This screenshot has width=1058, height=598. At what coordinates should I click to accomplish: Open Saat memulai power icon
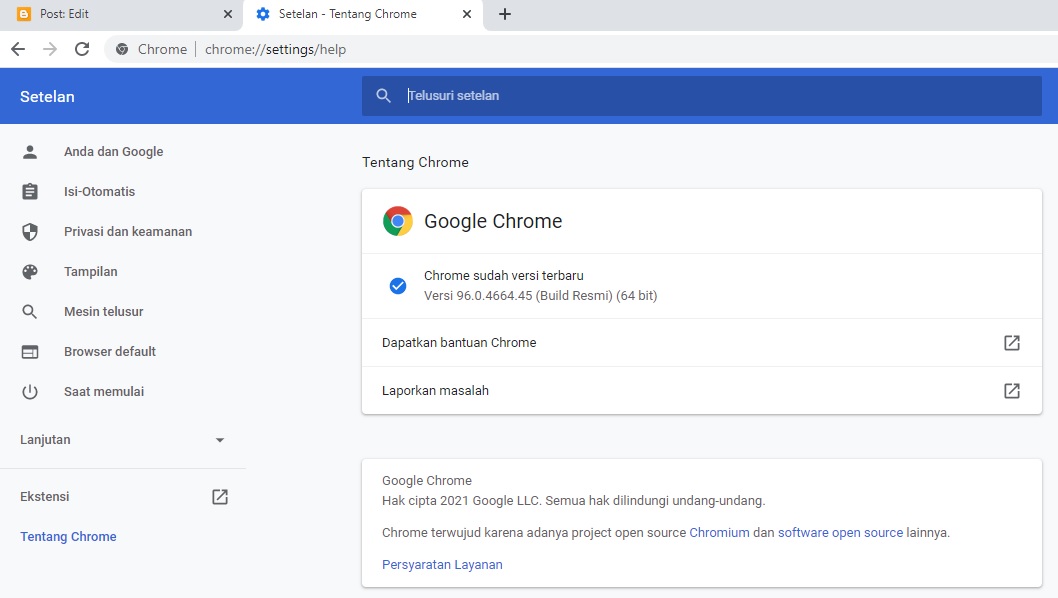point(30,391)
